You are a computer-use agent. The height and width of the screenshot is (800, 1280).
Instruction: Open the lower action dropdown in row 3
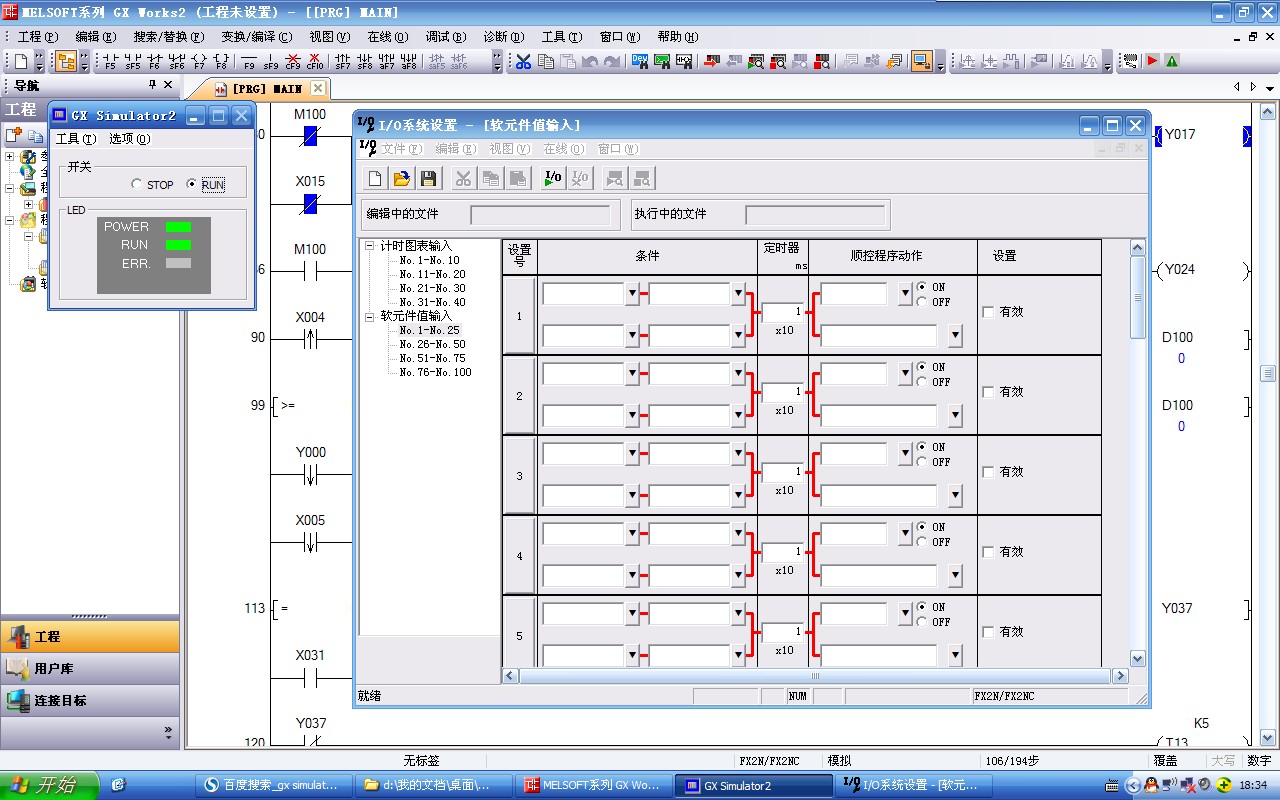click(x=955, y=495)
